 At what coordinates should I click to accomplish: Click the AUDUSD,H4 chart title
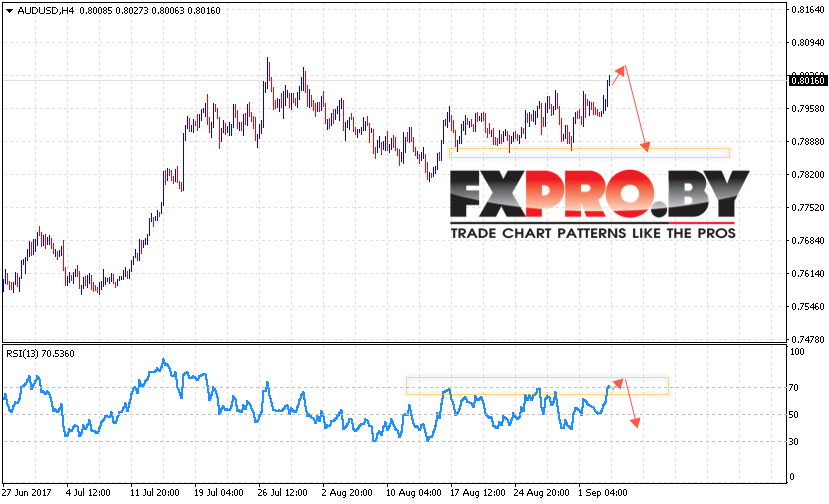(45, 11)
